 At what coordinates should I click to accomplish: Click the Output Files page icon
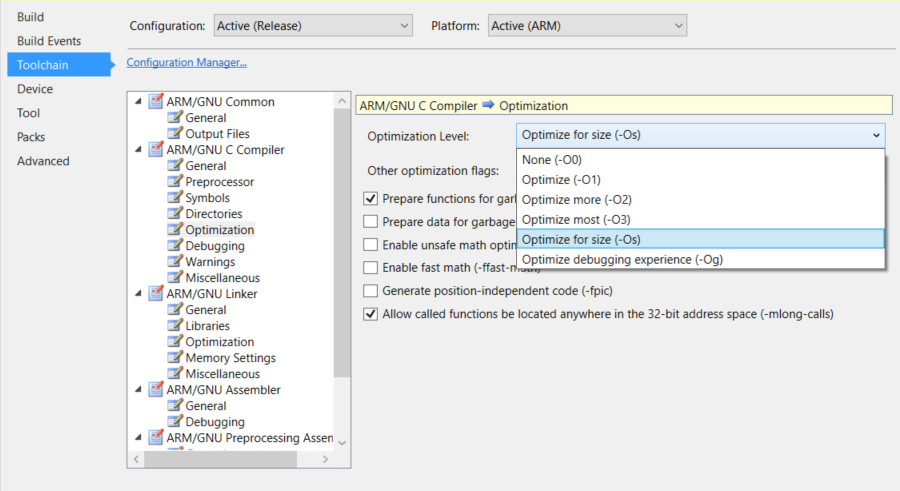175,134
